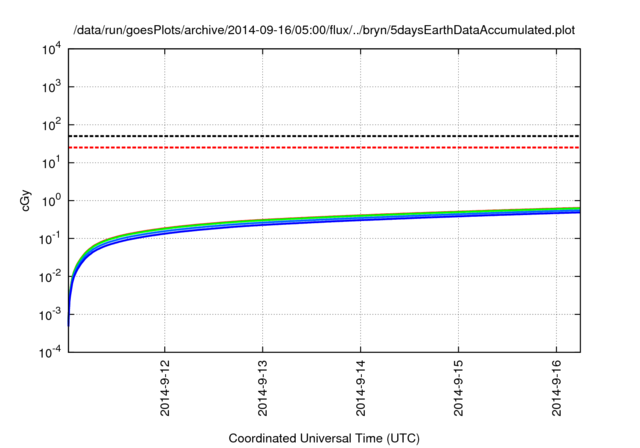
Task: Select the 2014-9-16 date tick label
Action: coord(556,388)
